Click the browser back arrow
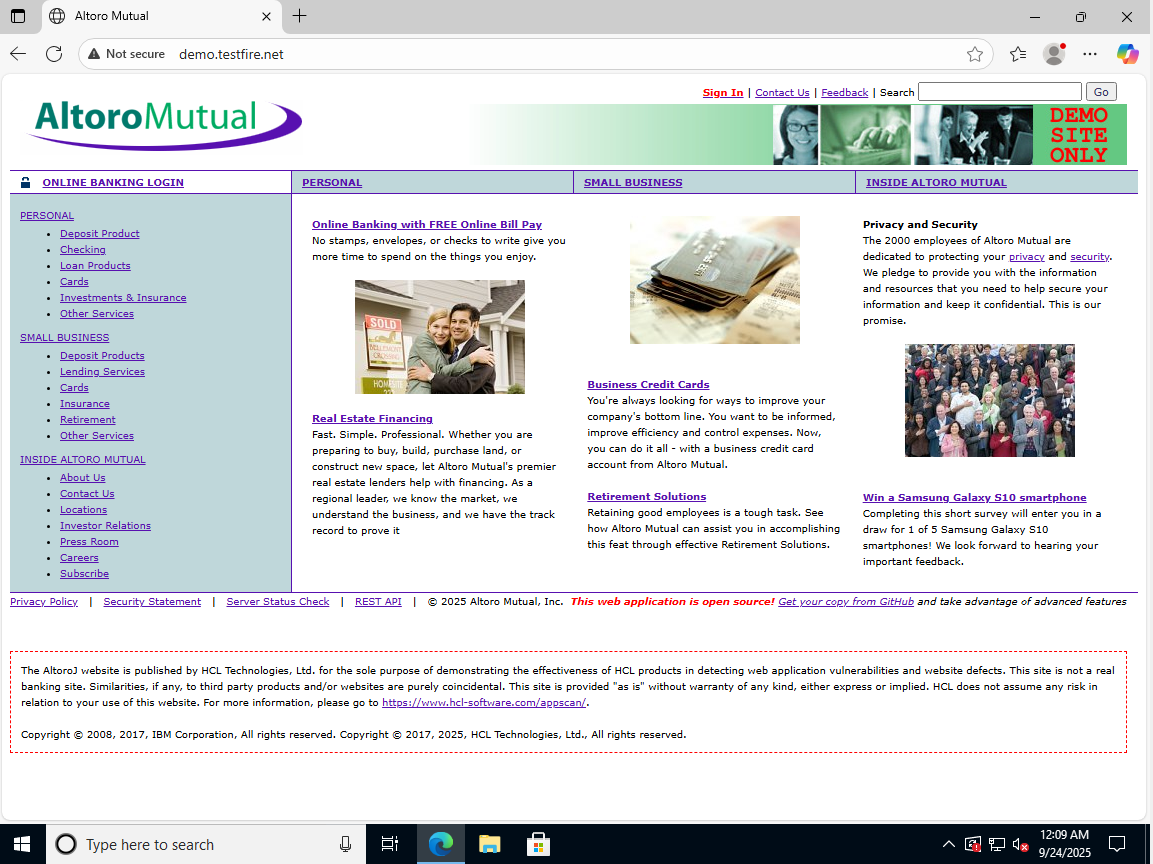The width and height of the screenshot is (1153, 864). pyautogui.click(x=18, y=54)
